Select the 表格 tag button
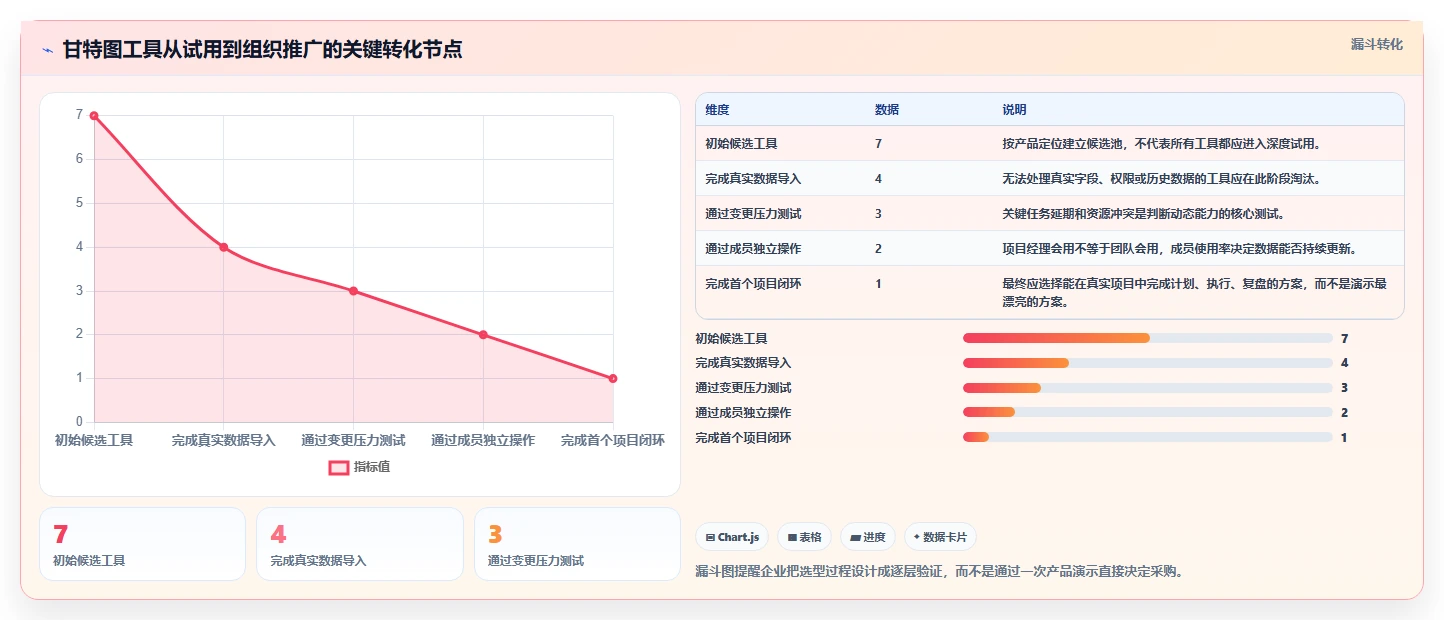 click(804, 537)
